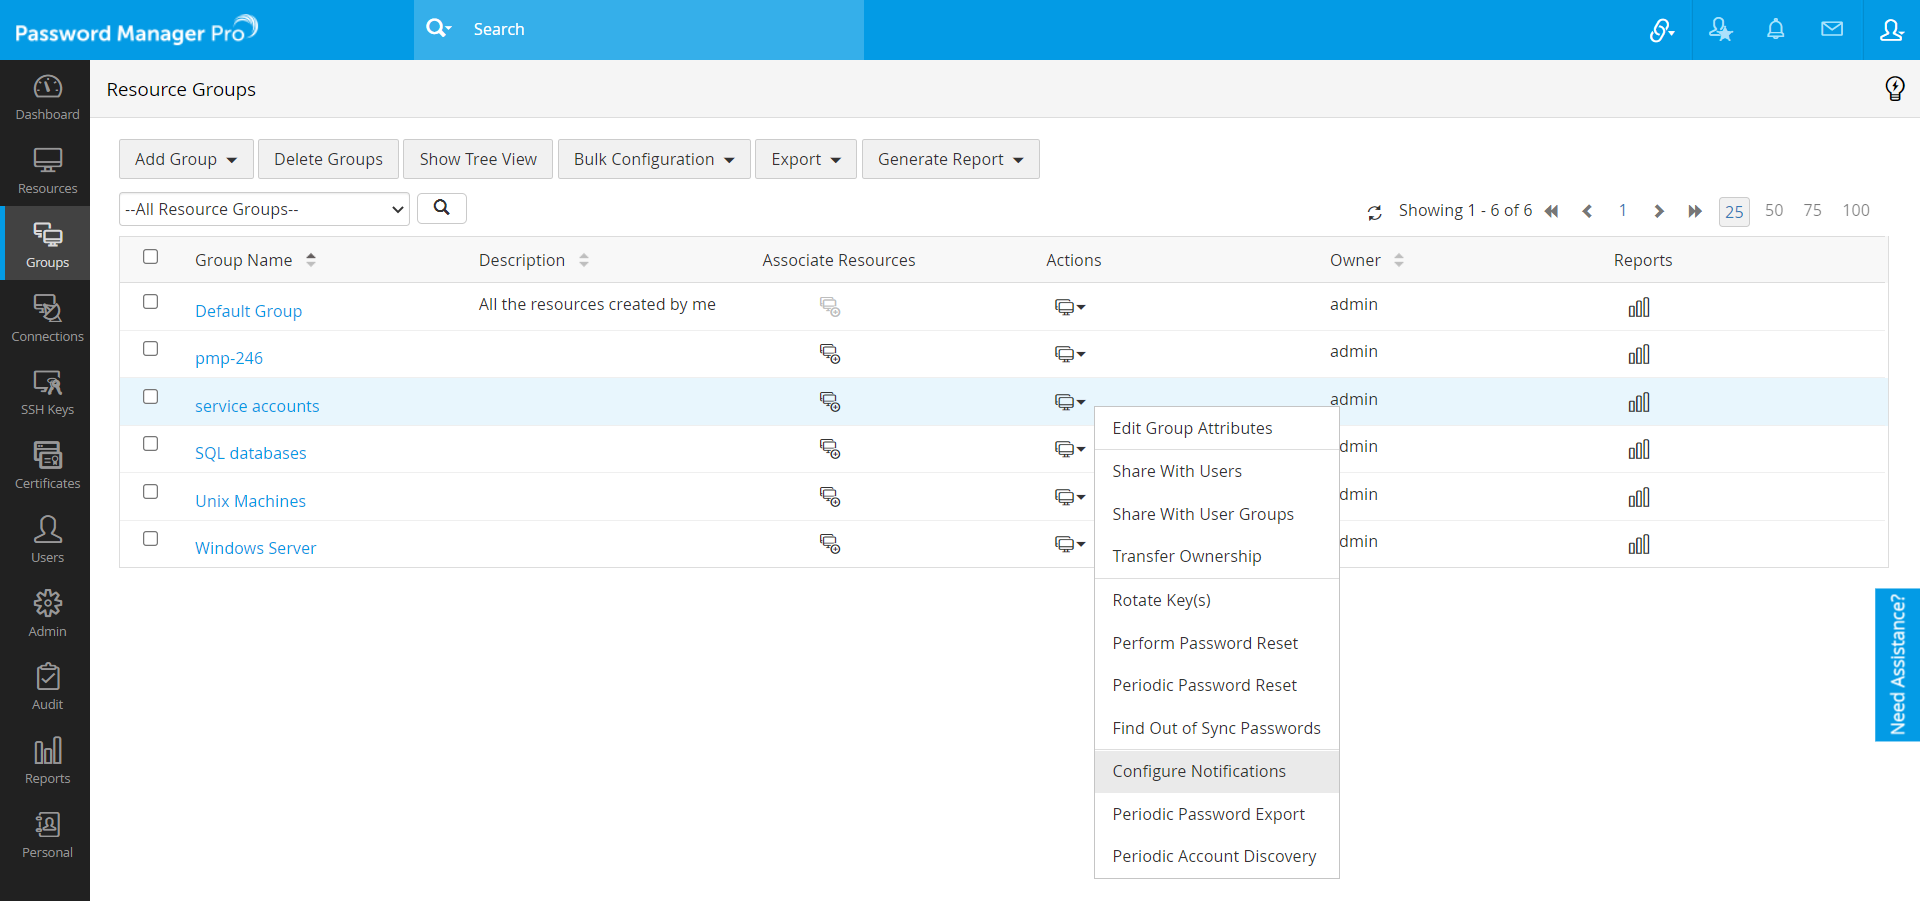Check the service accounts group checkbox

pos(151,397)
